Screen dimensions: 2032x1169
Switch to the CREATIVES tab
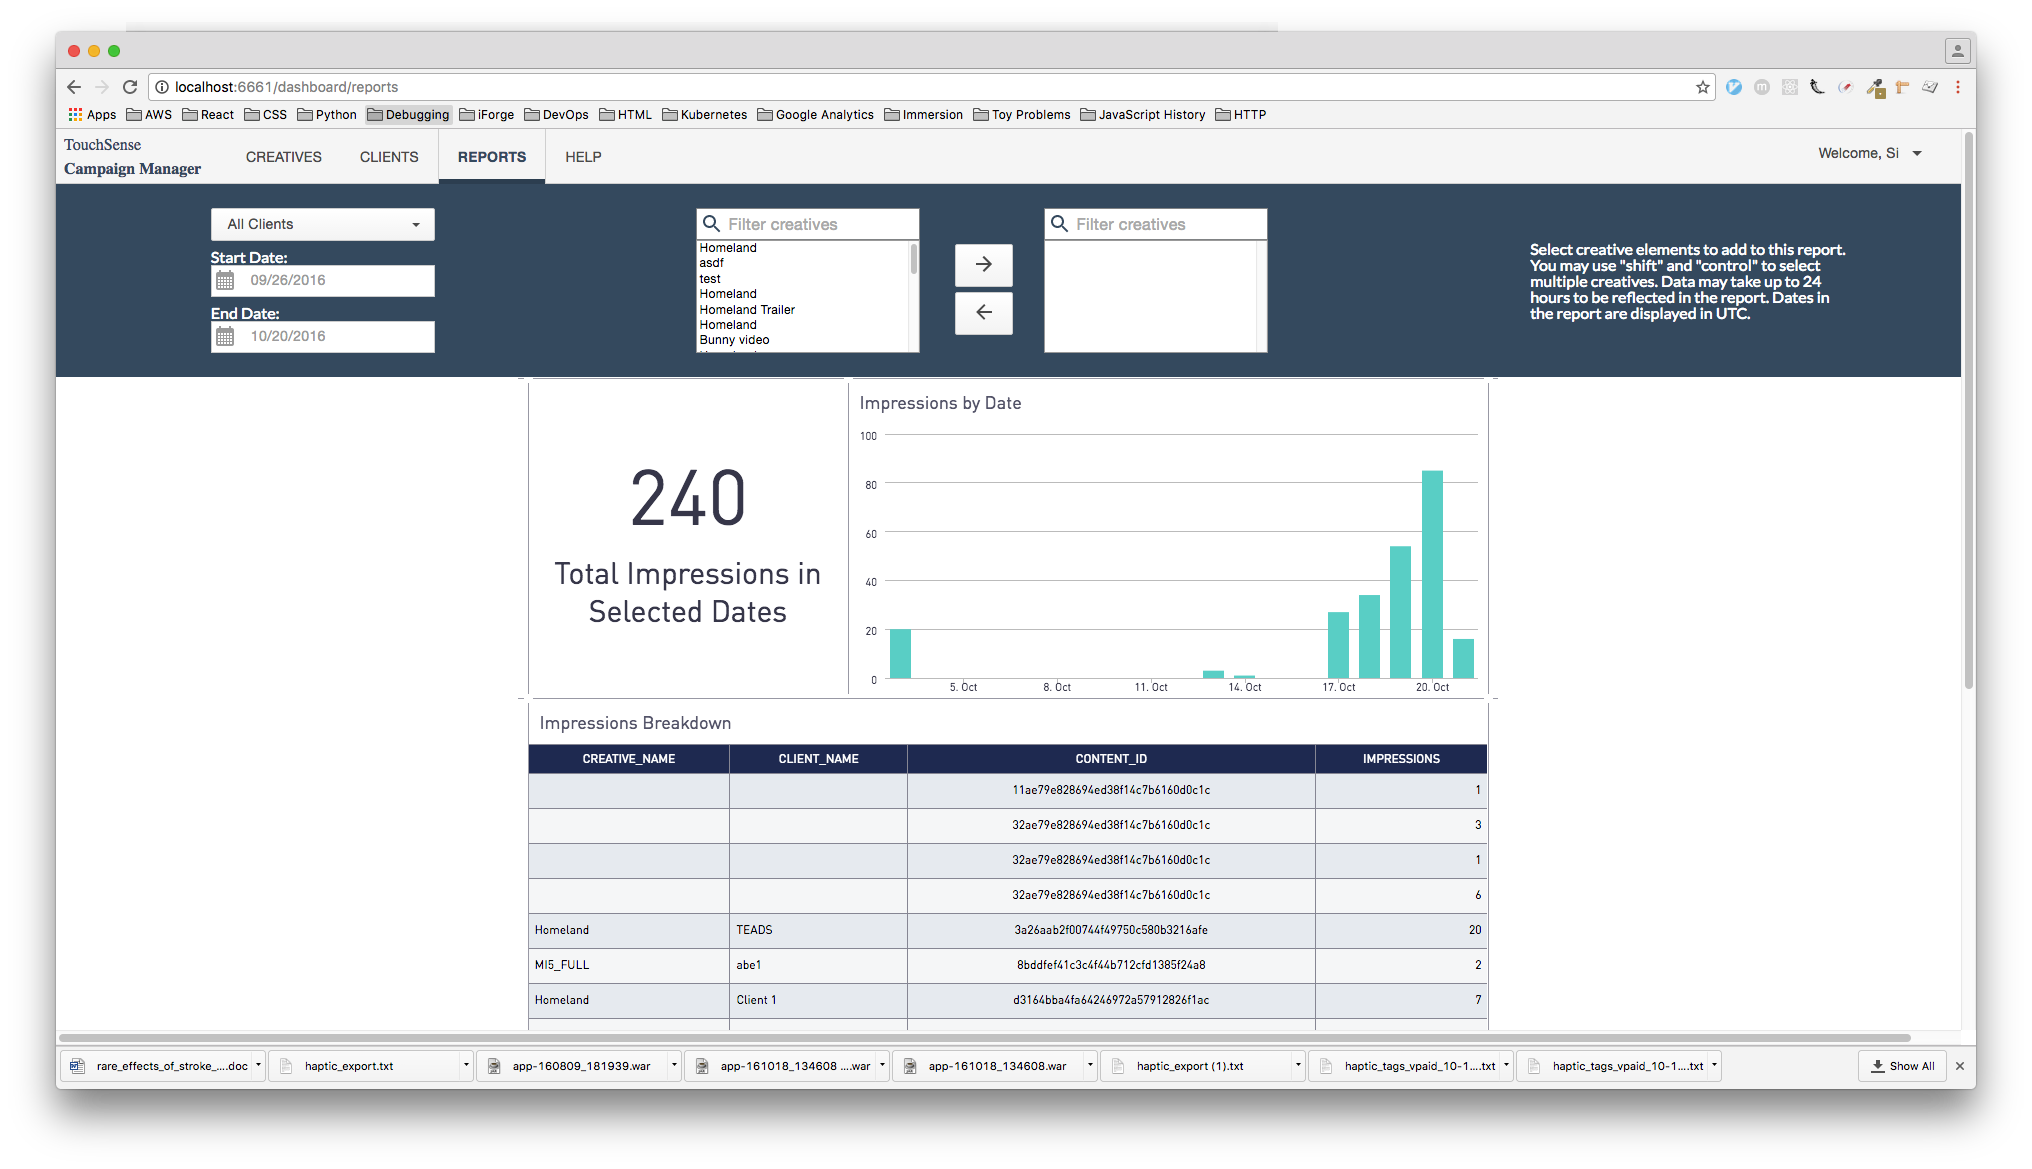pos(283,157)
